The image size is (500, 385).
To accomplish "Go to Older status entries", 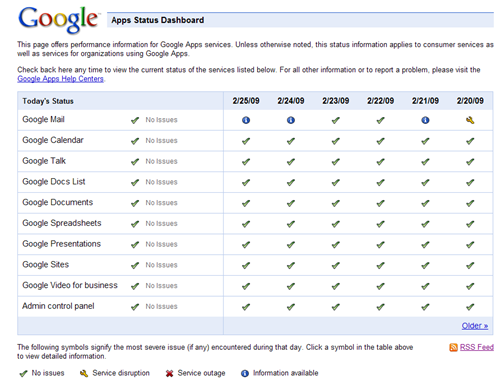I will [475, 326].
